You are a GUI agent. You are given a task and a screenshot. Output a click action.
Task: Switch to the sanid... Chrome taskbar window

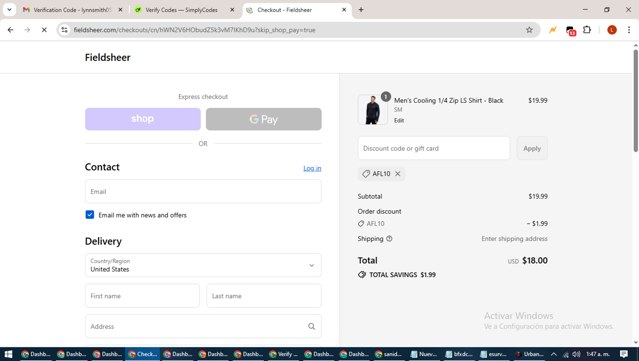pos(388,354)
